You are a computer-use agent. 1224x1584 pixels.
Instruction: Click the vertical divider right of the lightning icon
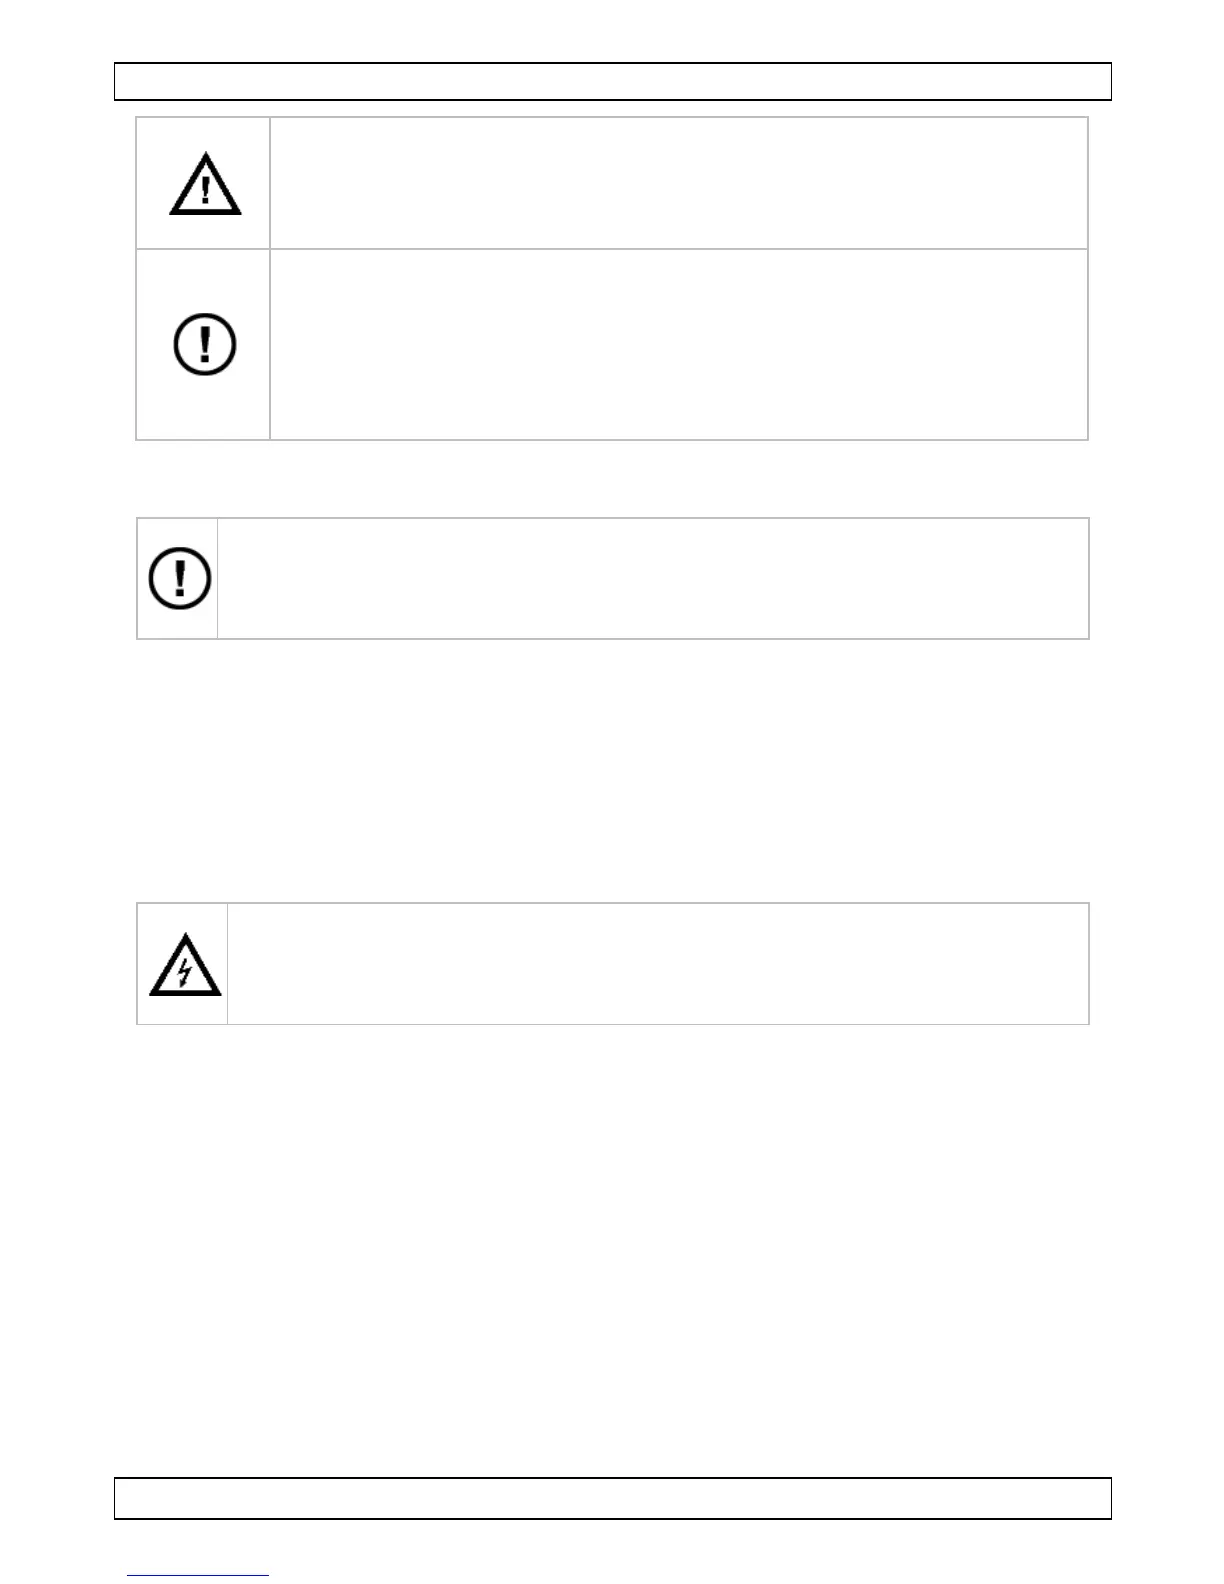point(228,964)
